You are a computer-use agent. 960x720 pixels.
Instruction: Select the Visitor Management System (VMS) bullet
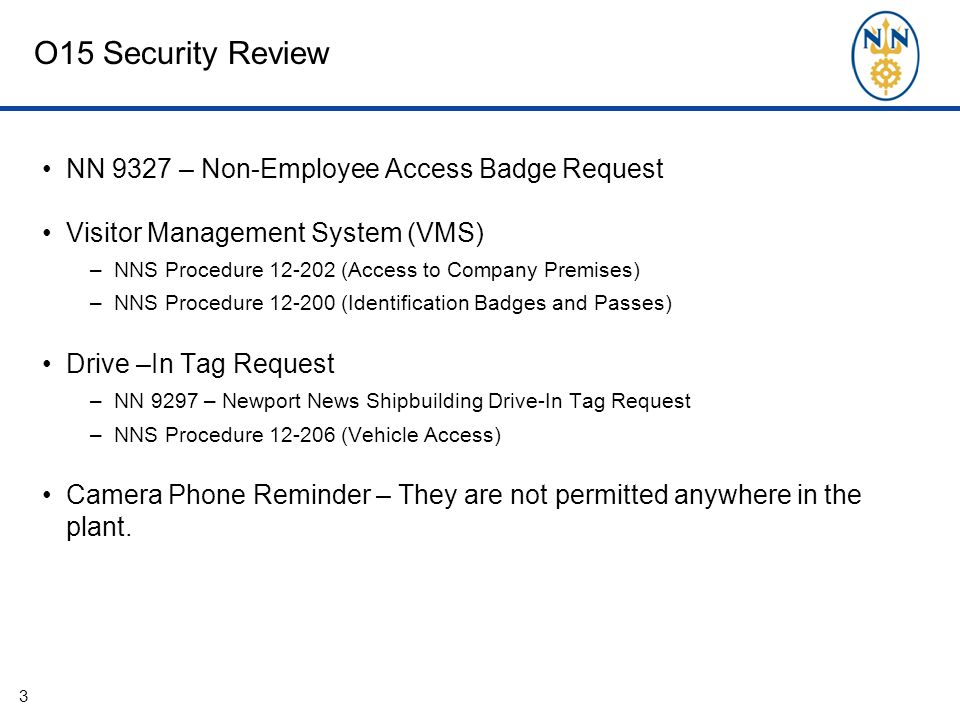(275, 233)
